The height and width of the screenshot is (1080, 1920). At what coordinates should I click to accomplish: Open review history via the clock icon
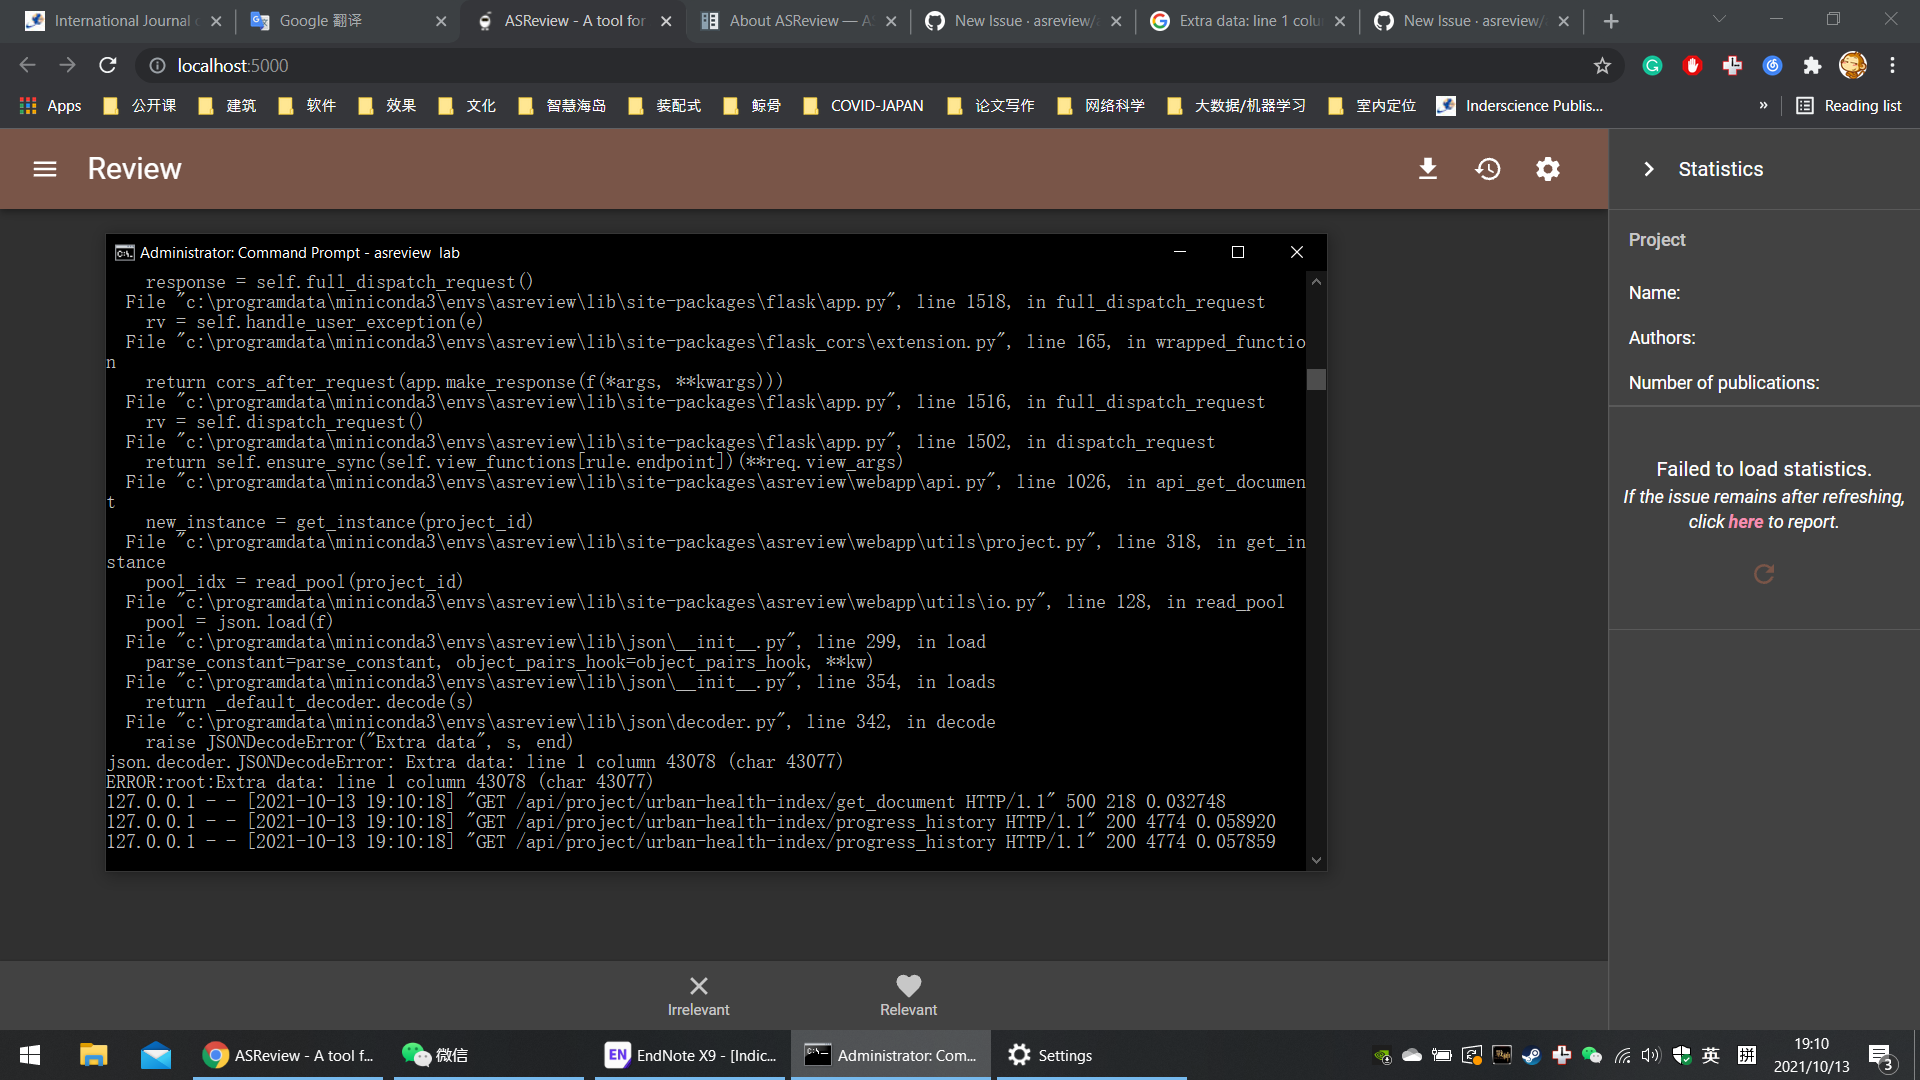(x=1487, y=168)
